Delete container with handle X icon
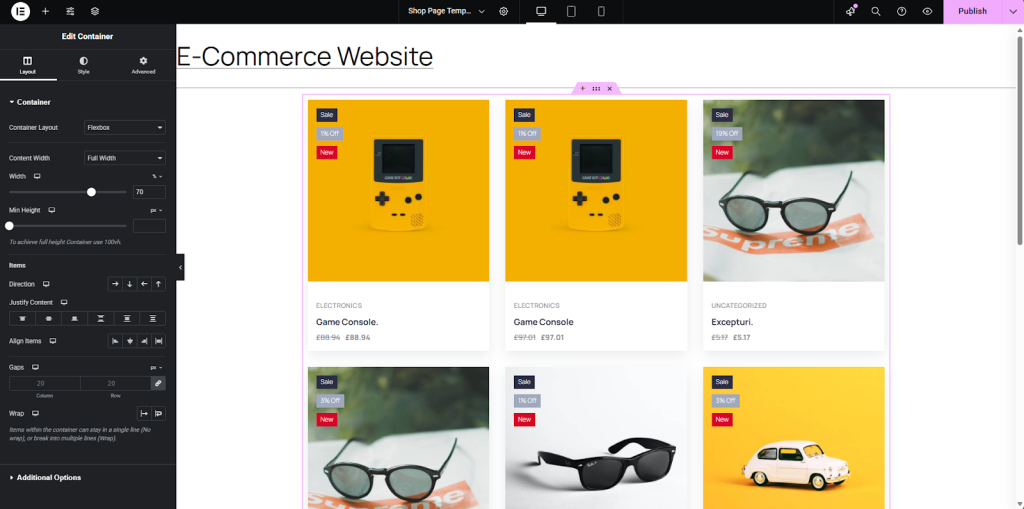This screenshot has width=1024, height=509. coord(609,88)
